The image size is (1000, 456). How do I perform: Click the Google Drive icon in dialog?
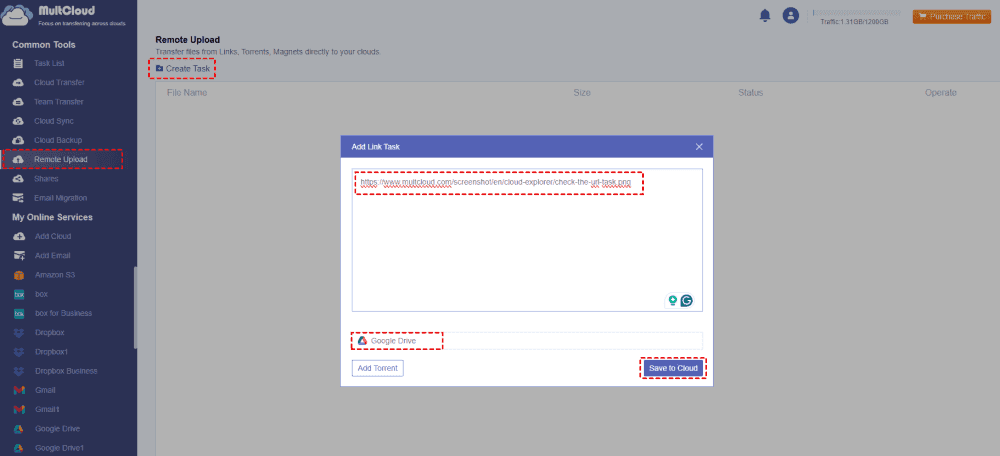[x=362, y=341]
